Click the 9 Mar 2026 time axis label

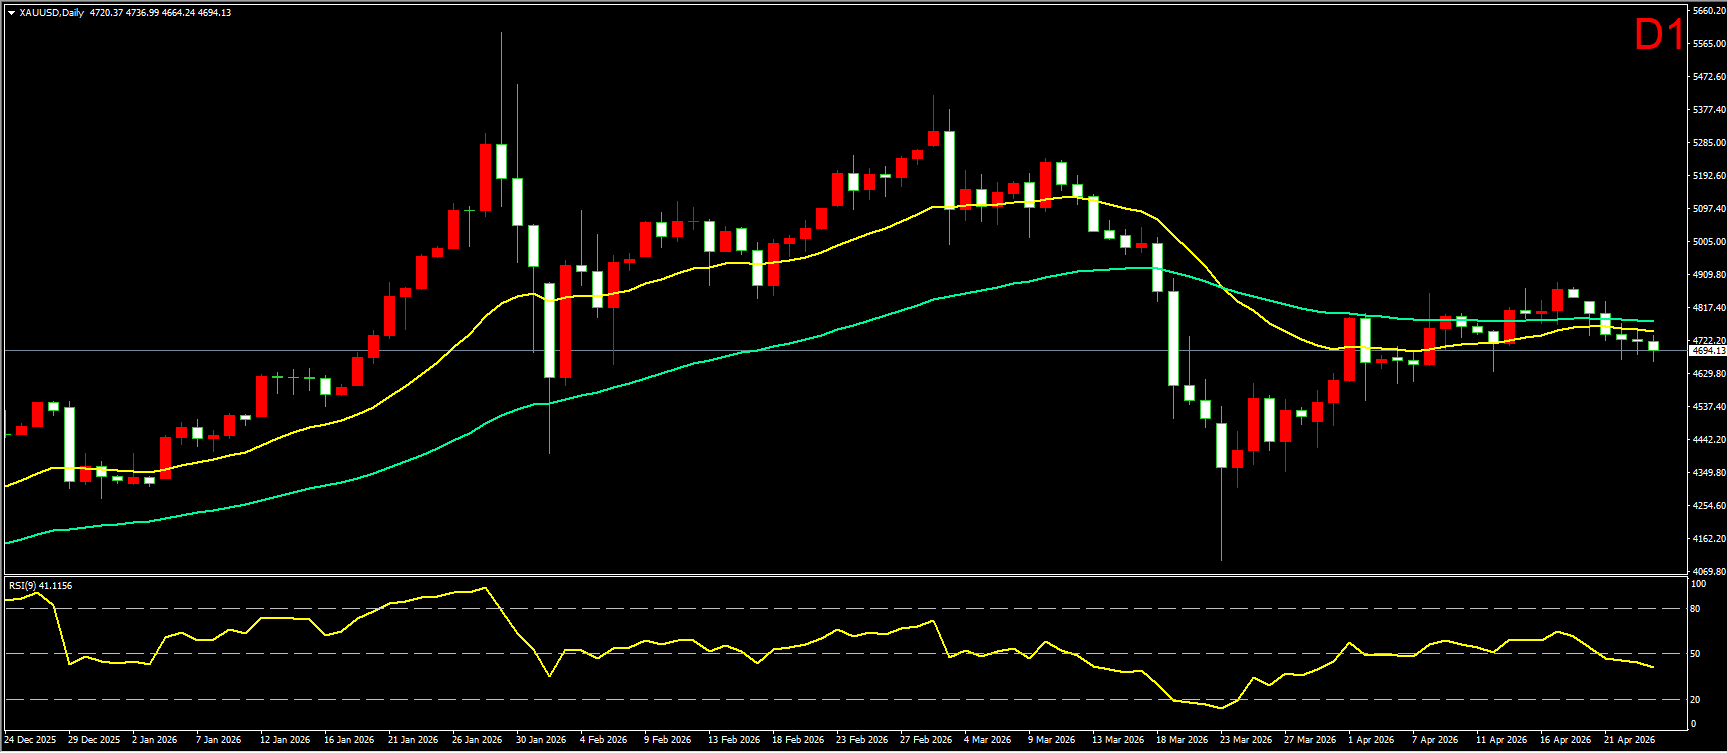1051,740
